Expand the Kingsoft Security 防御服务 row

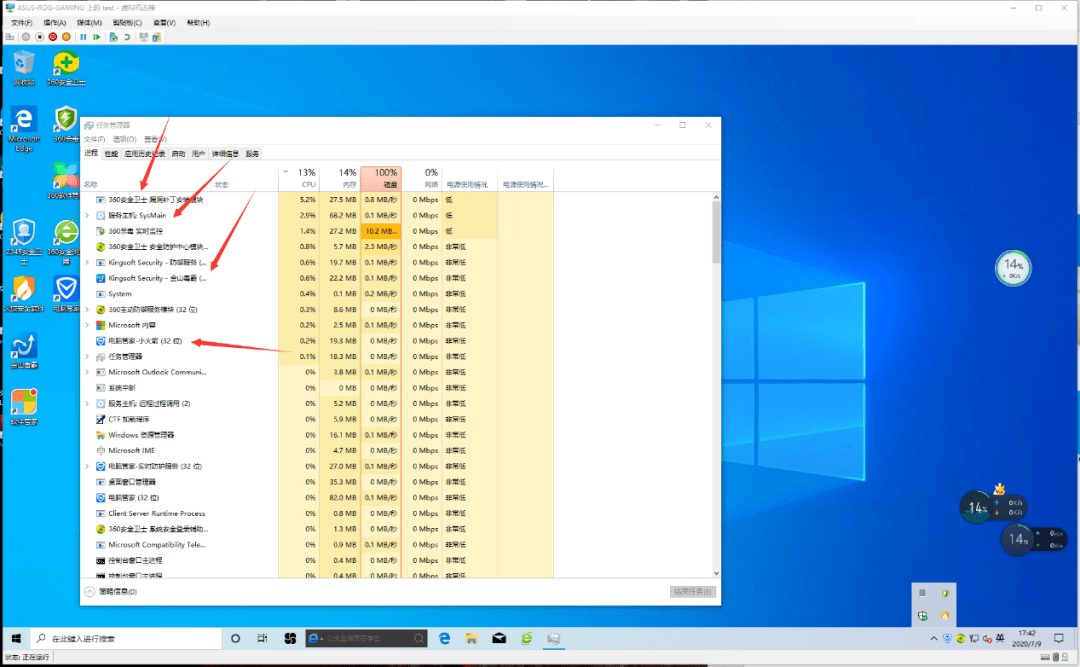(87, 263)
